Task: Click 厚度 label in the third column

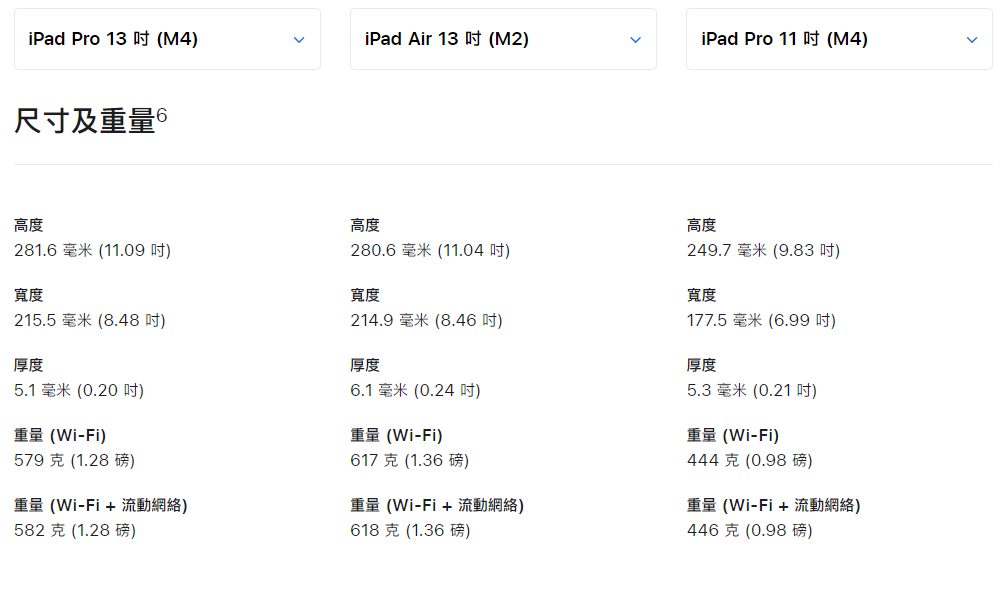Action: pos(700,365)
